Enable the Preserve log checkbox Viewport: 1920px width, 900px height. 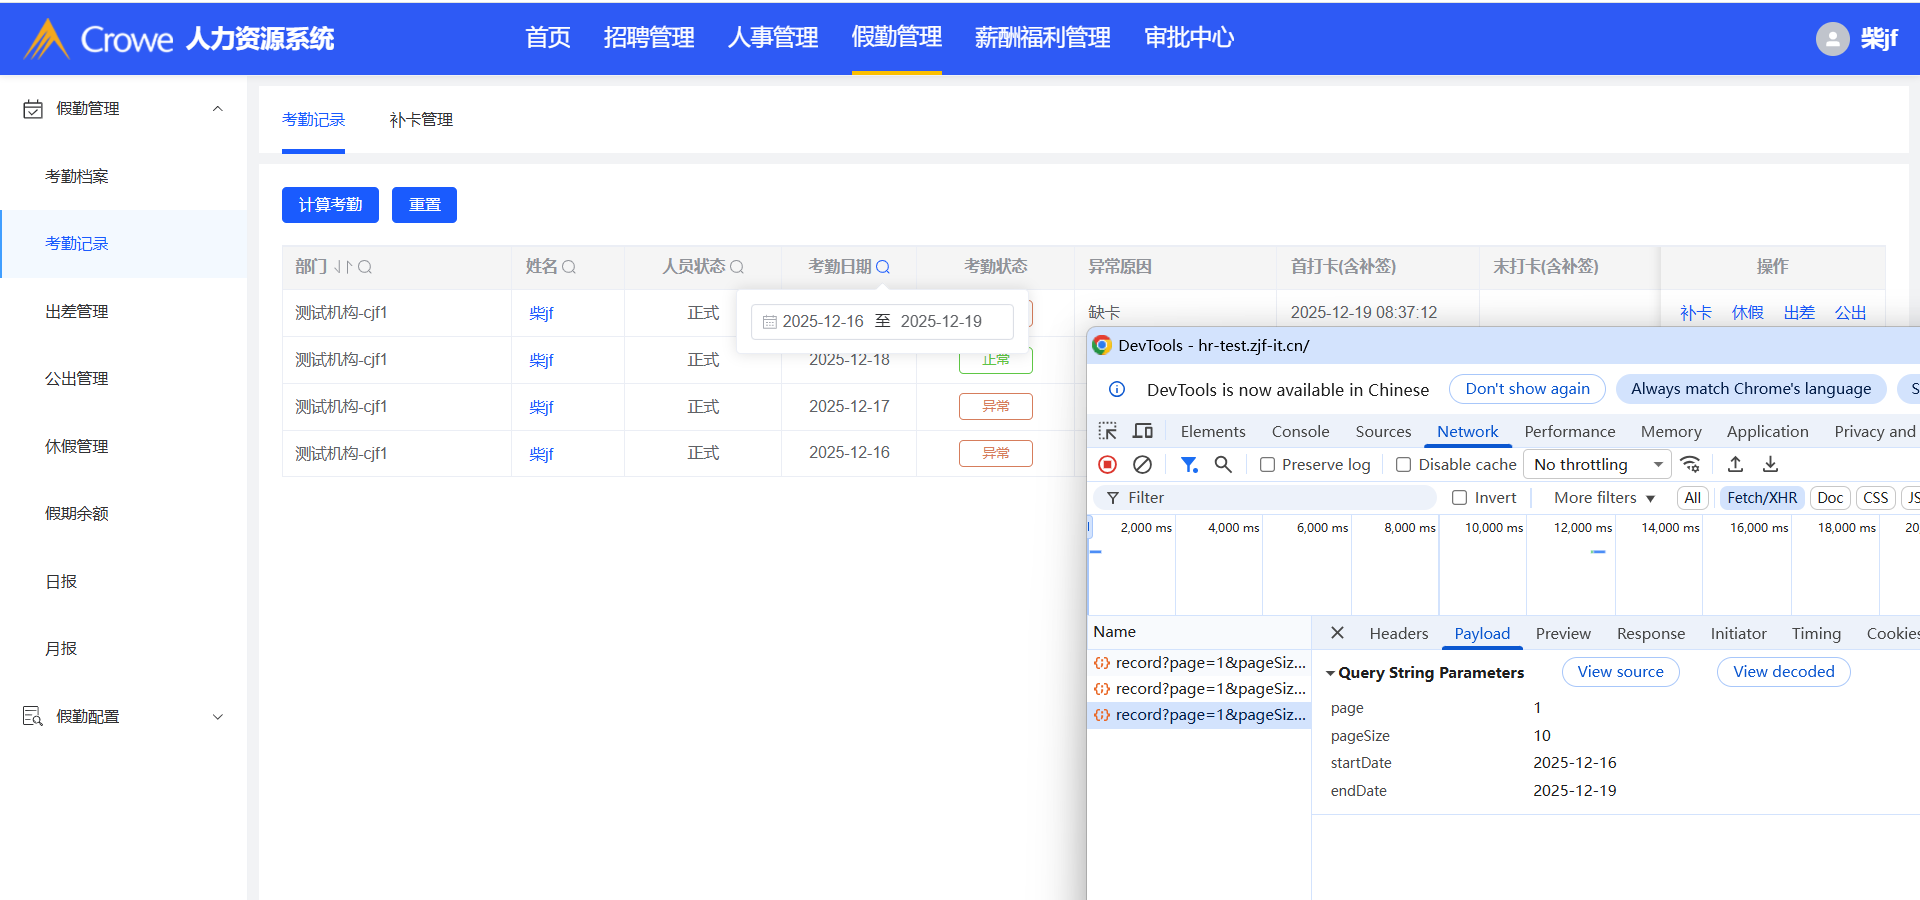1267,465
